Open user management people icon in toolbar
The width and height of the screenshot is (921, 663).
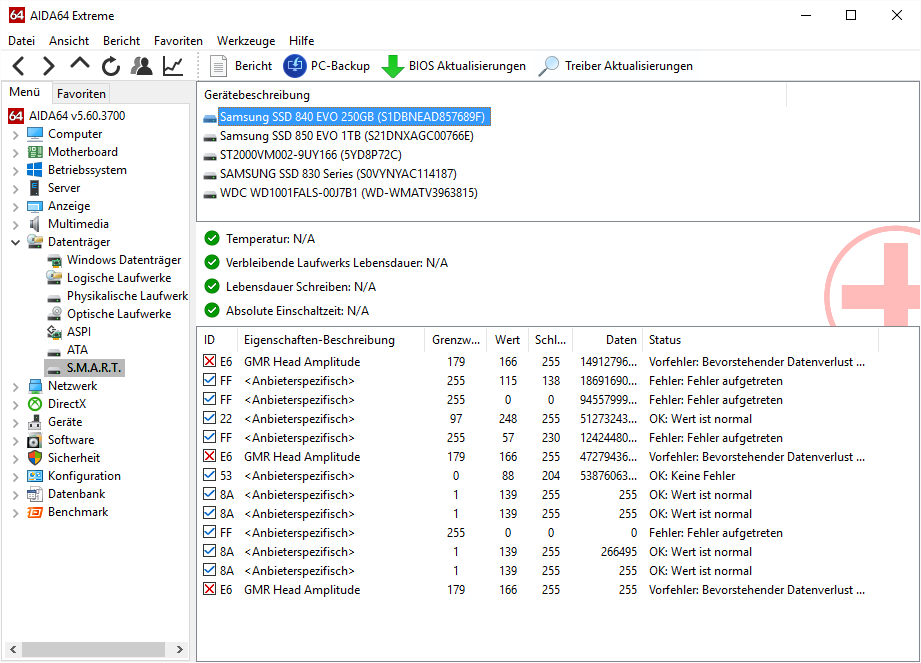point(142,66)
